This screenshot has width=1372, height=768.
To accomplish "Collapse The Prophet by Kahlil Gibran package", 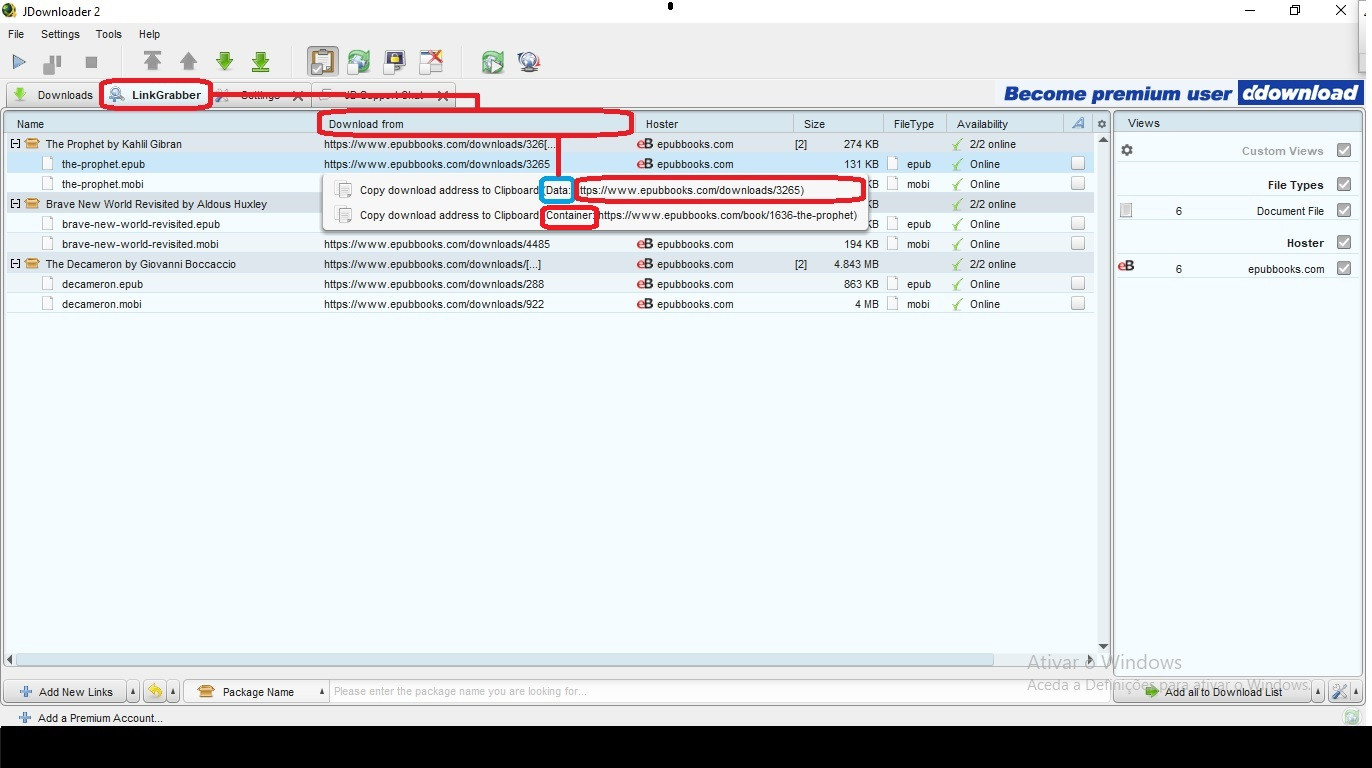I will [x=16, y=144].
